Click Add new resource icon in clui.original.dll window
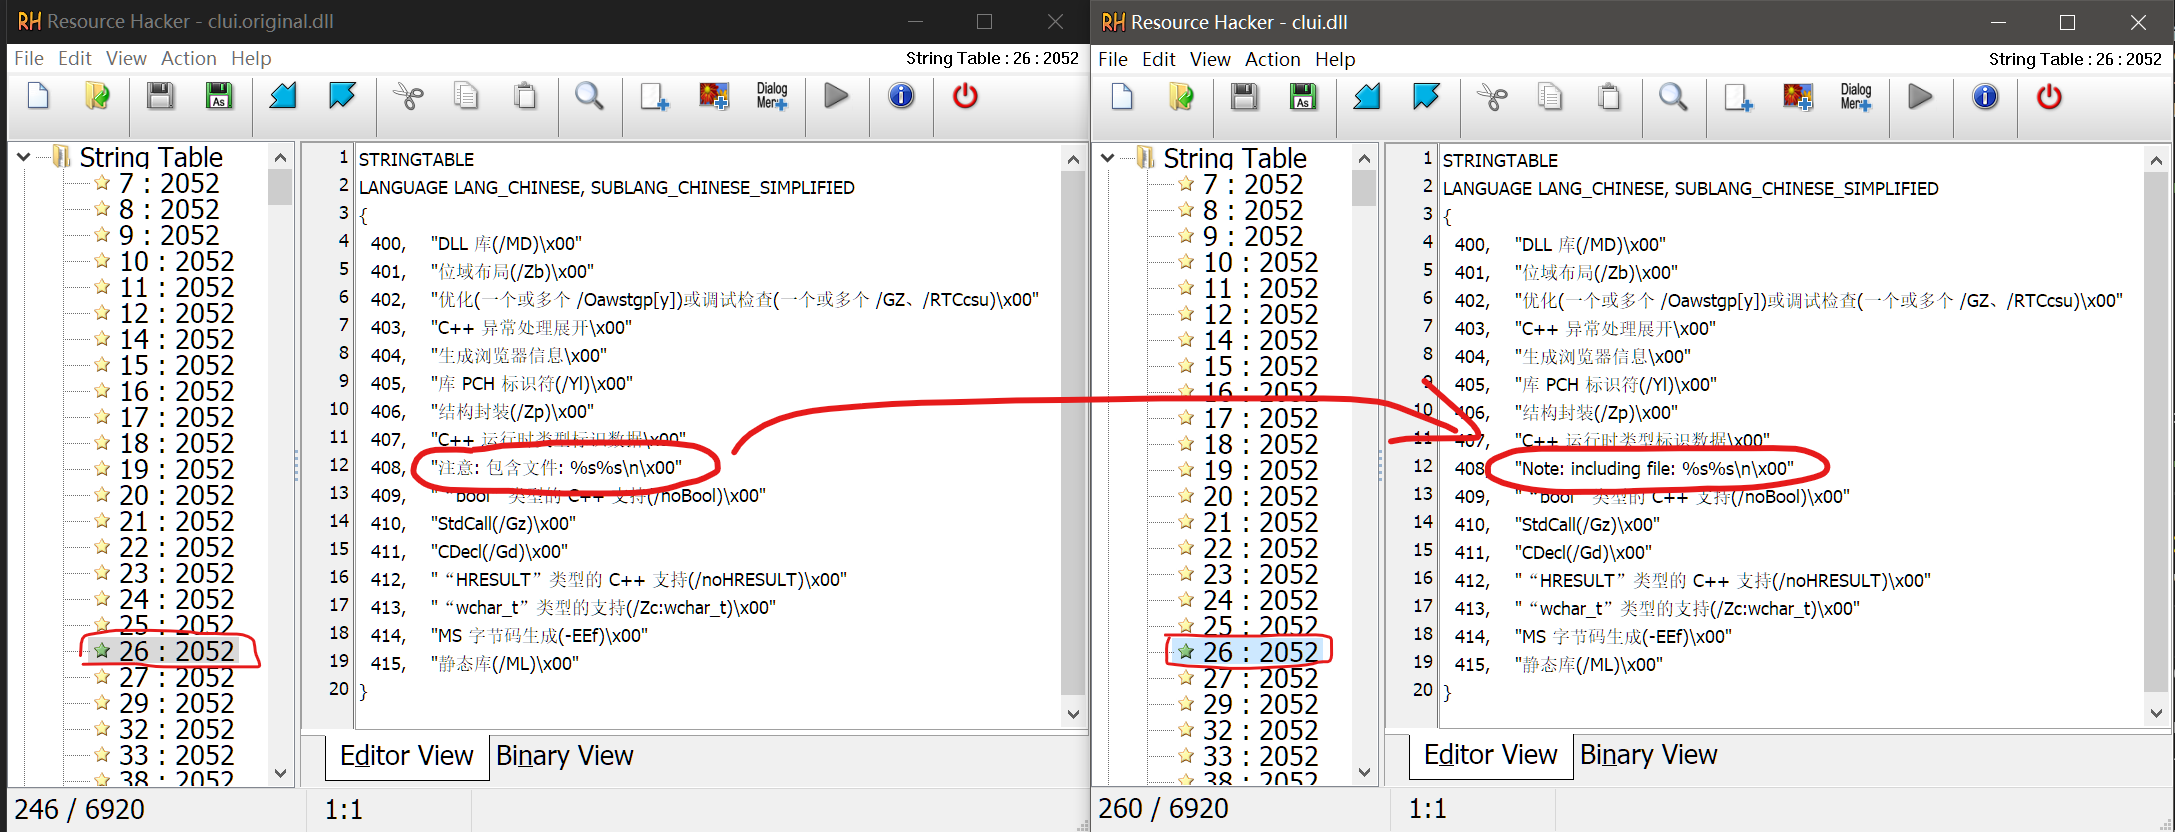Image resolution: width=2175 pixels, height=832 pixels. point(654,97)
